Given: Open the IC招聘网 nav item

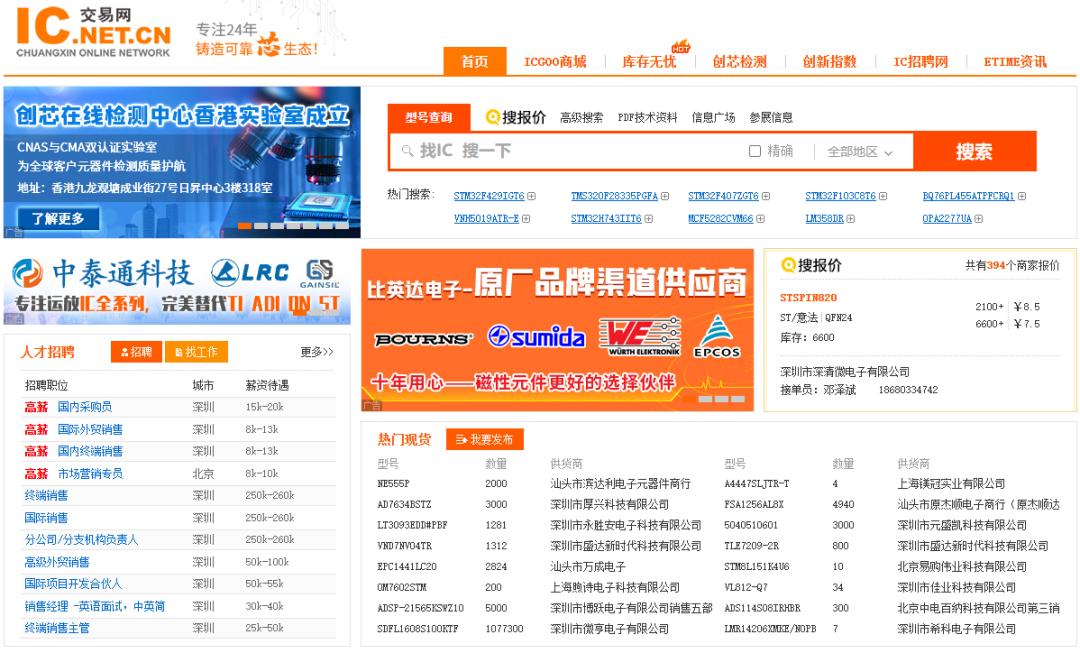Looking at the screenshot, I should (x=921, y=62).
